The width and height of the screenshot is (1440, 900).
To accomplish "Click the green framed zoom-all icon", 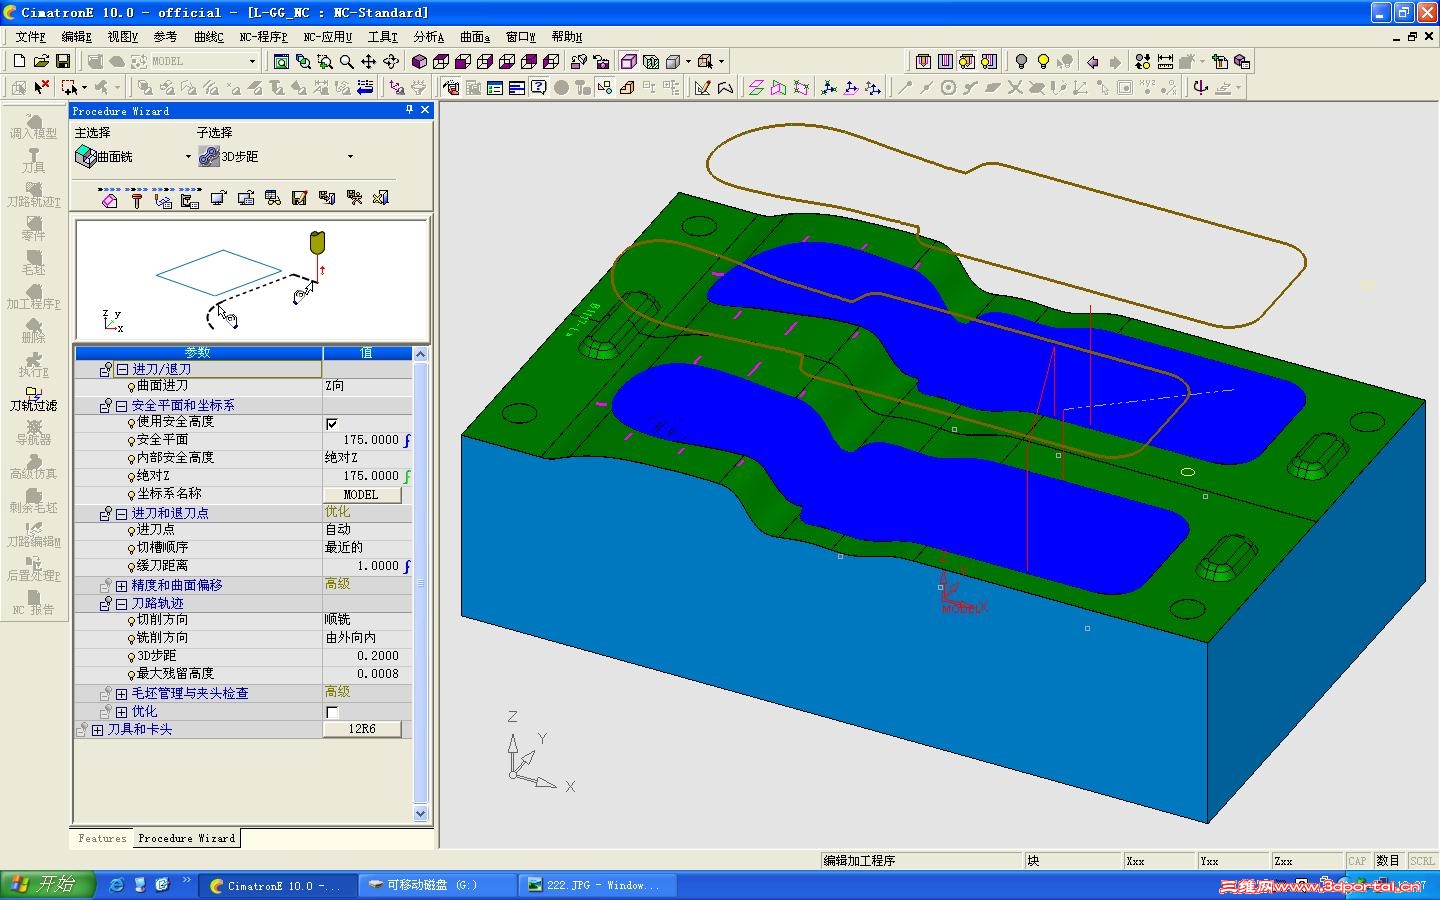I will pos(282,62).
